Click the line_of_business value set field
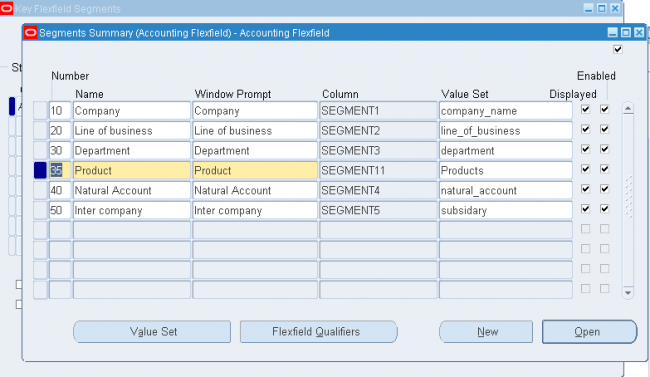650x377 pixels. pyautogui.click(x=506, y=131)
